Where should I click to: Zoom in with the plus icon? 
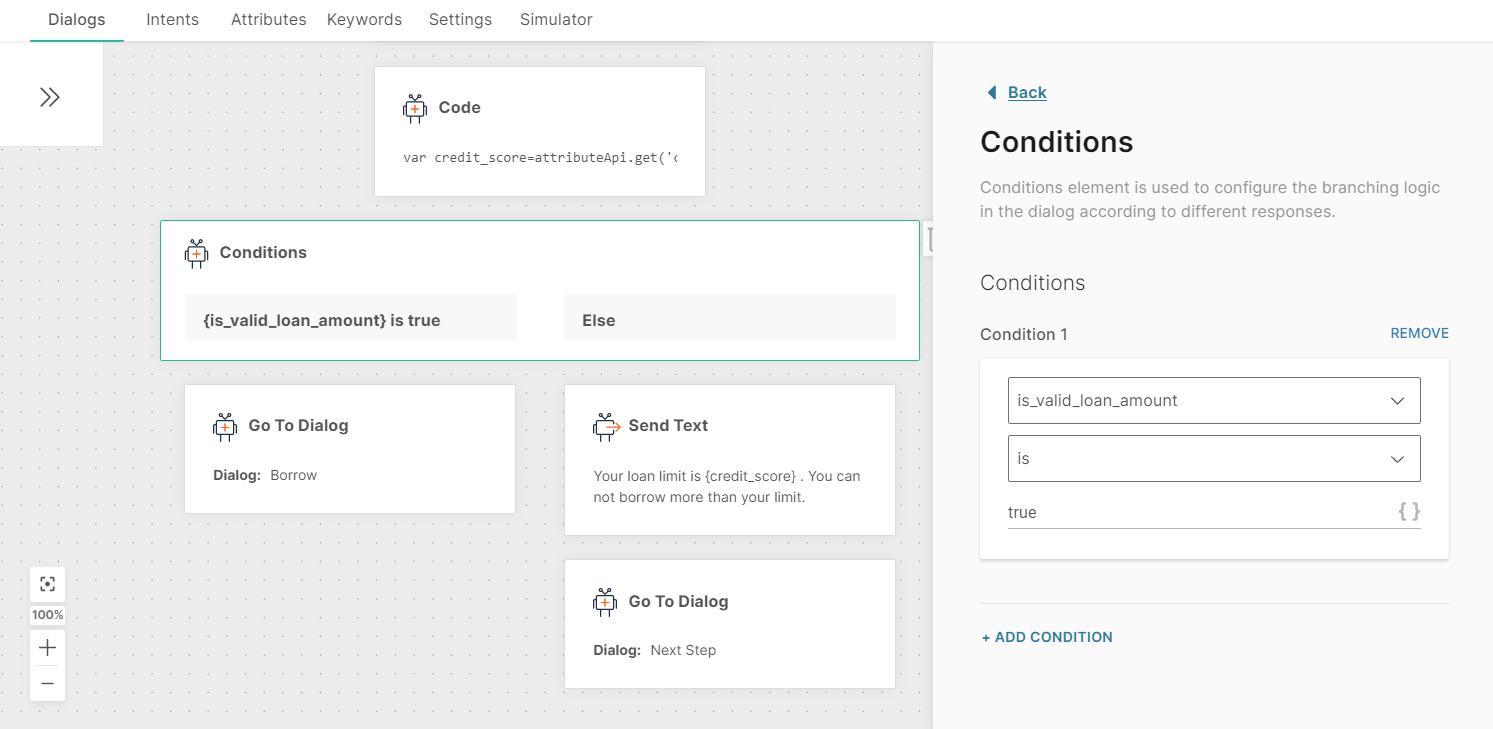(47, 648)
